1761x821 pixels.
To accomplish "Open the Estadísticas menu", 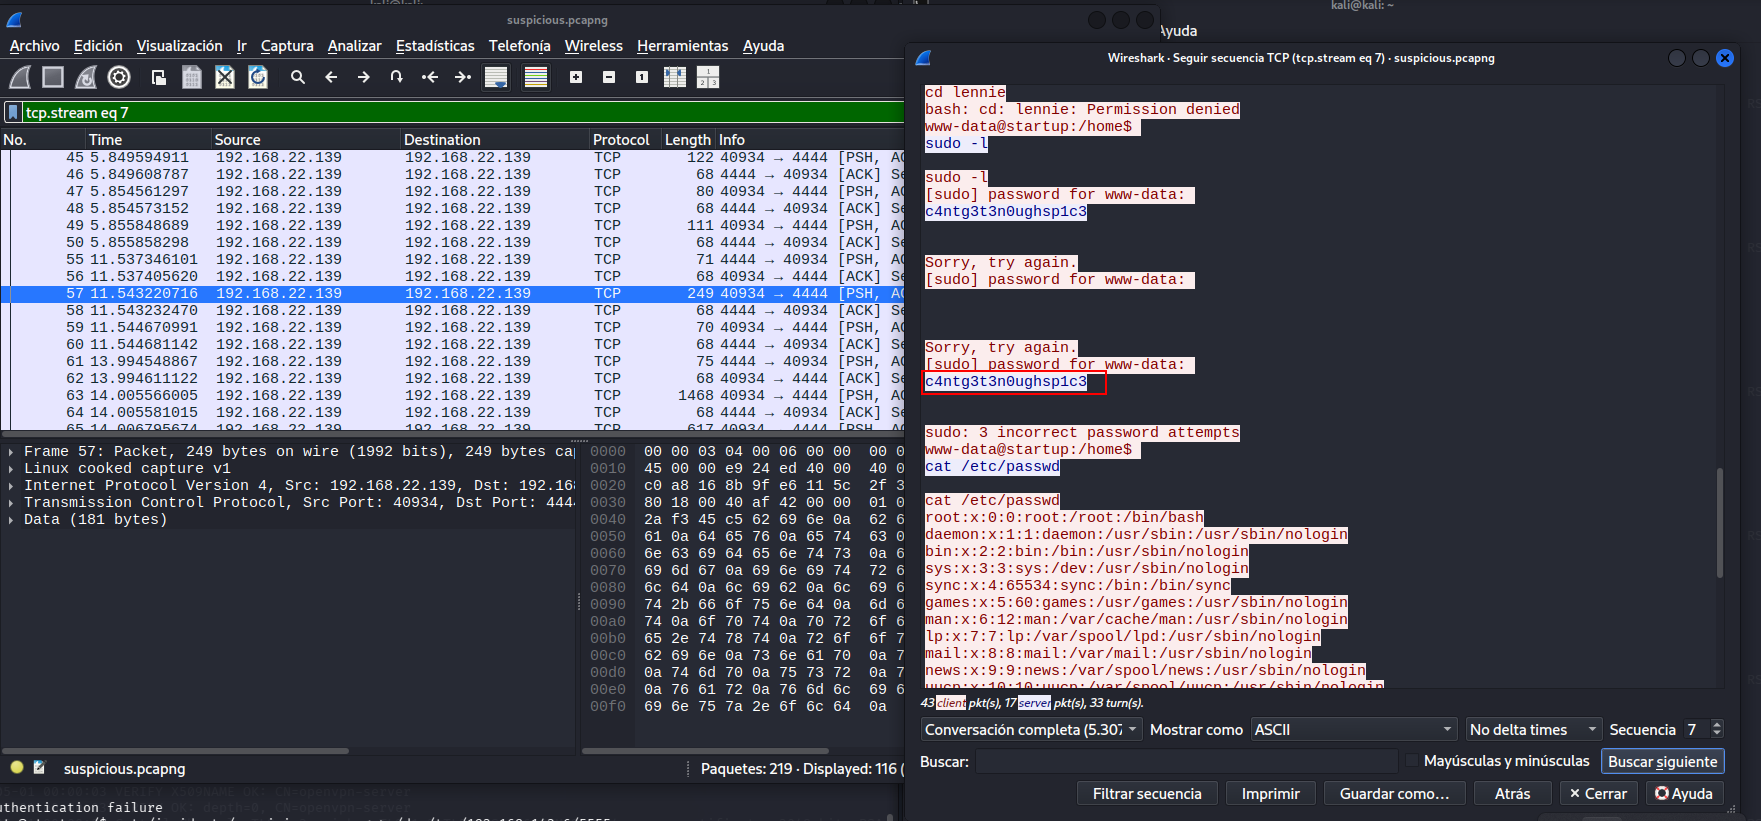I will click(x=435, y=46).
